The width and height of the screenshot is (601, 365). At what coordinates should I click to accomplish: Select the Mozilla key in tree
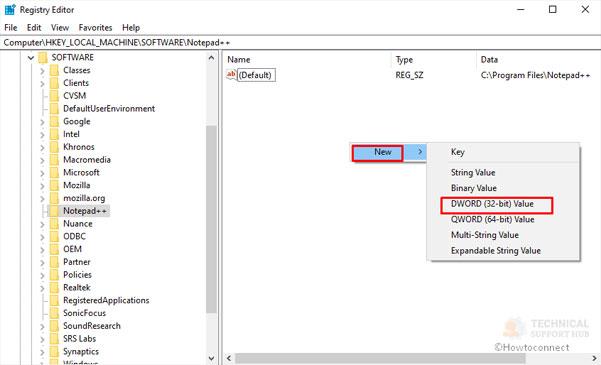point(77,185)
